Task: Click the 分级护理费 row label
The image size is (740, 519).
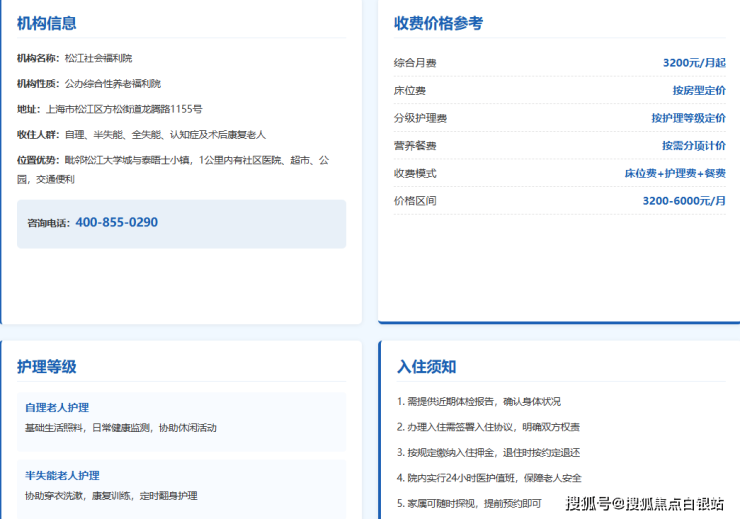Action: [x=420, y=118]
